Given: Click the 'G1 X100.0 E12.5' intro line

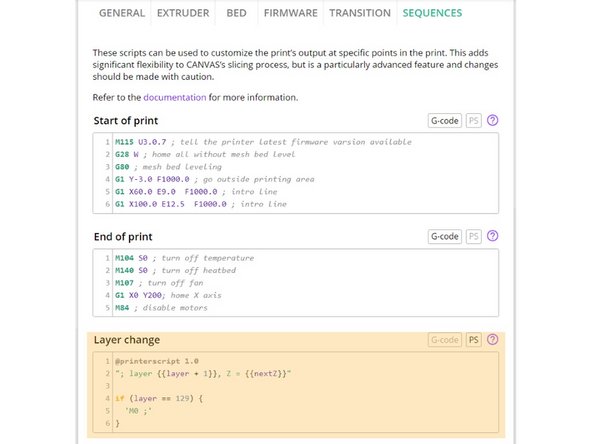Looking at the screenshot, I should 201,204.
